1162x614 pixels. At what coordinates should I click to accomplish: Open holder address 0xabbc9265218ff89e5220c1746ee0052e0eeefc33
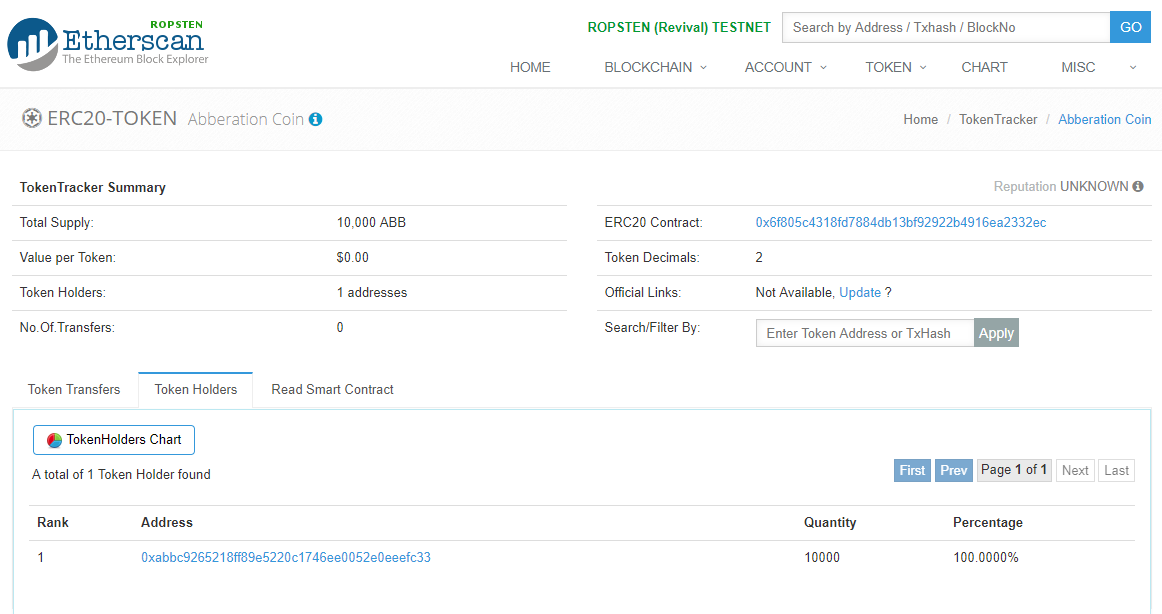click(285, 558)
